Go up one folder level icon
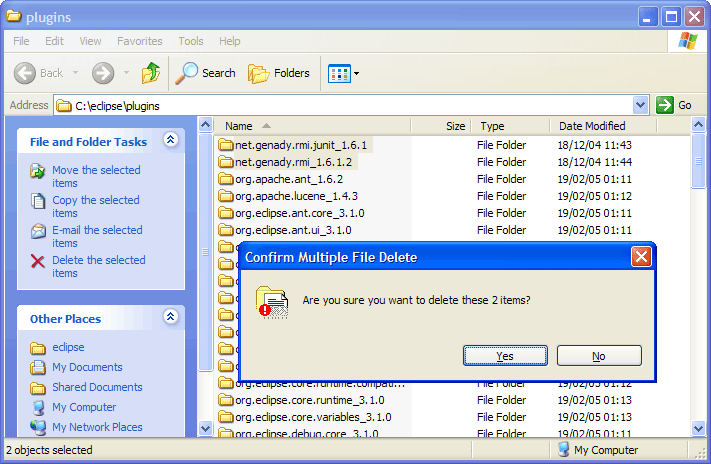This screenshot has height=464, width=711. [151, 73]
